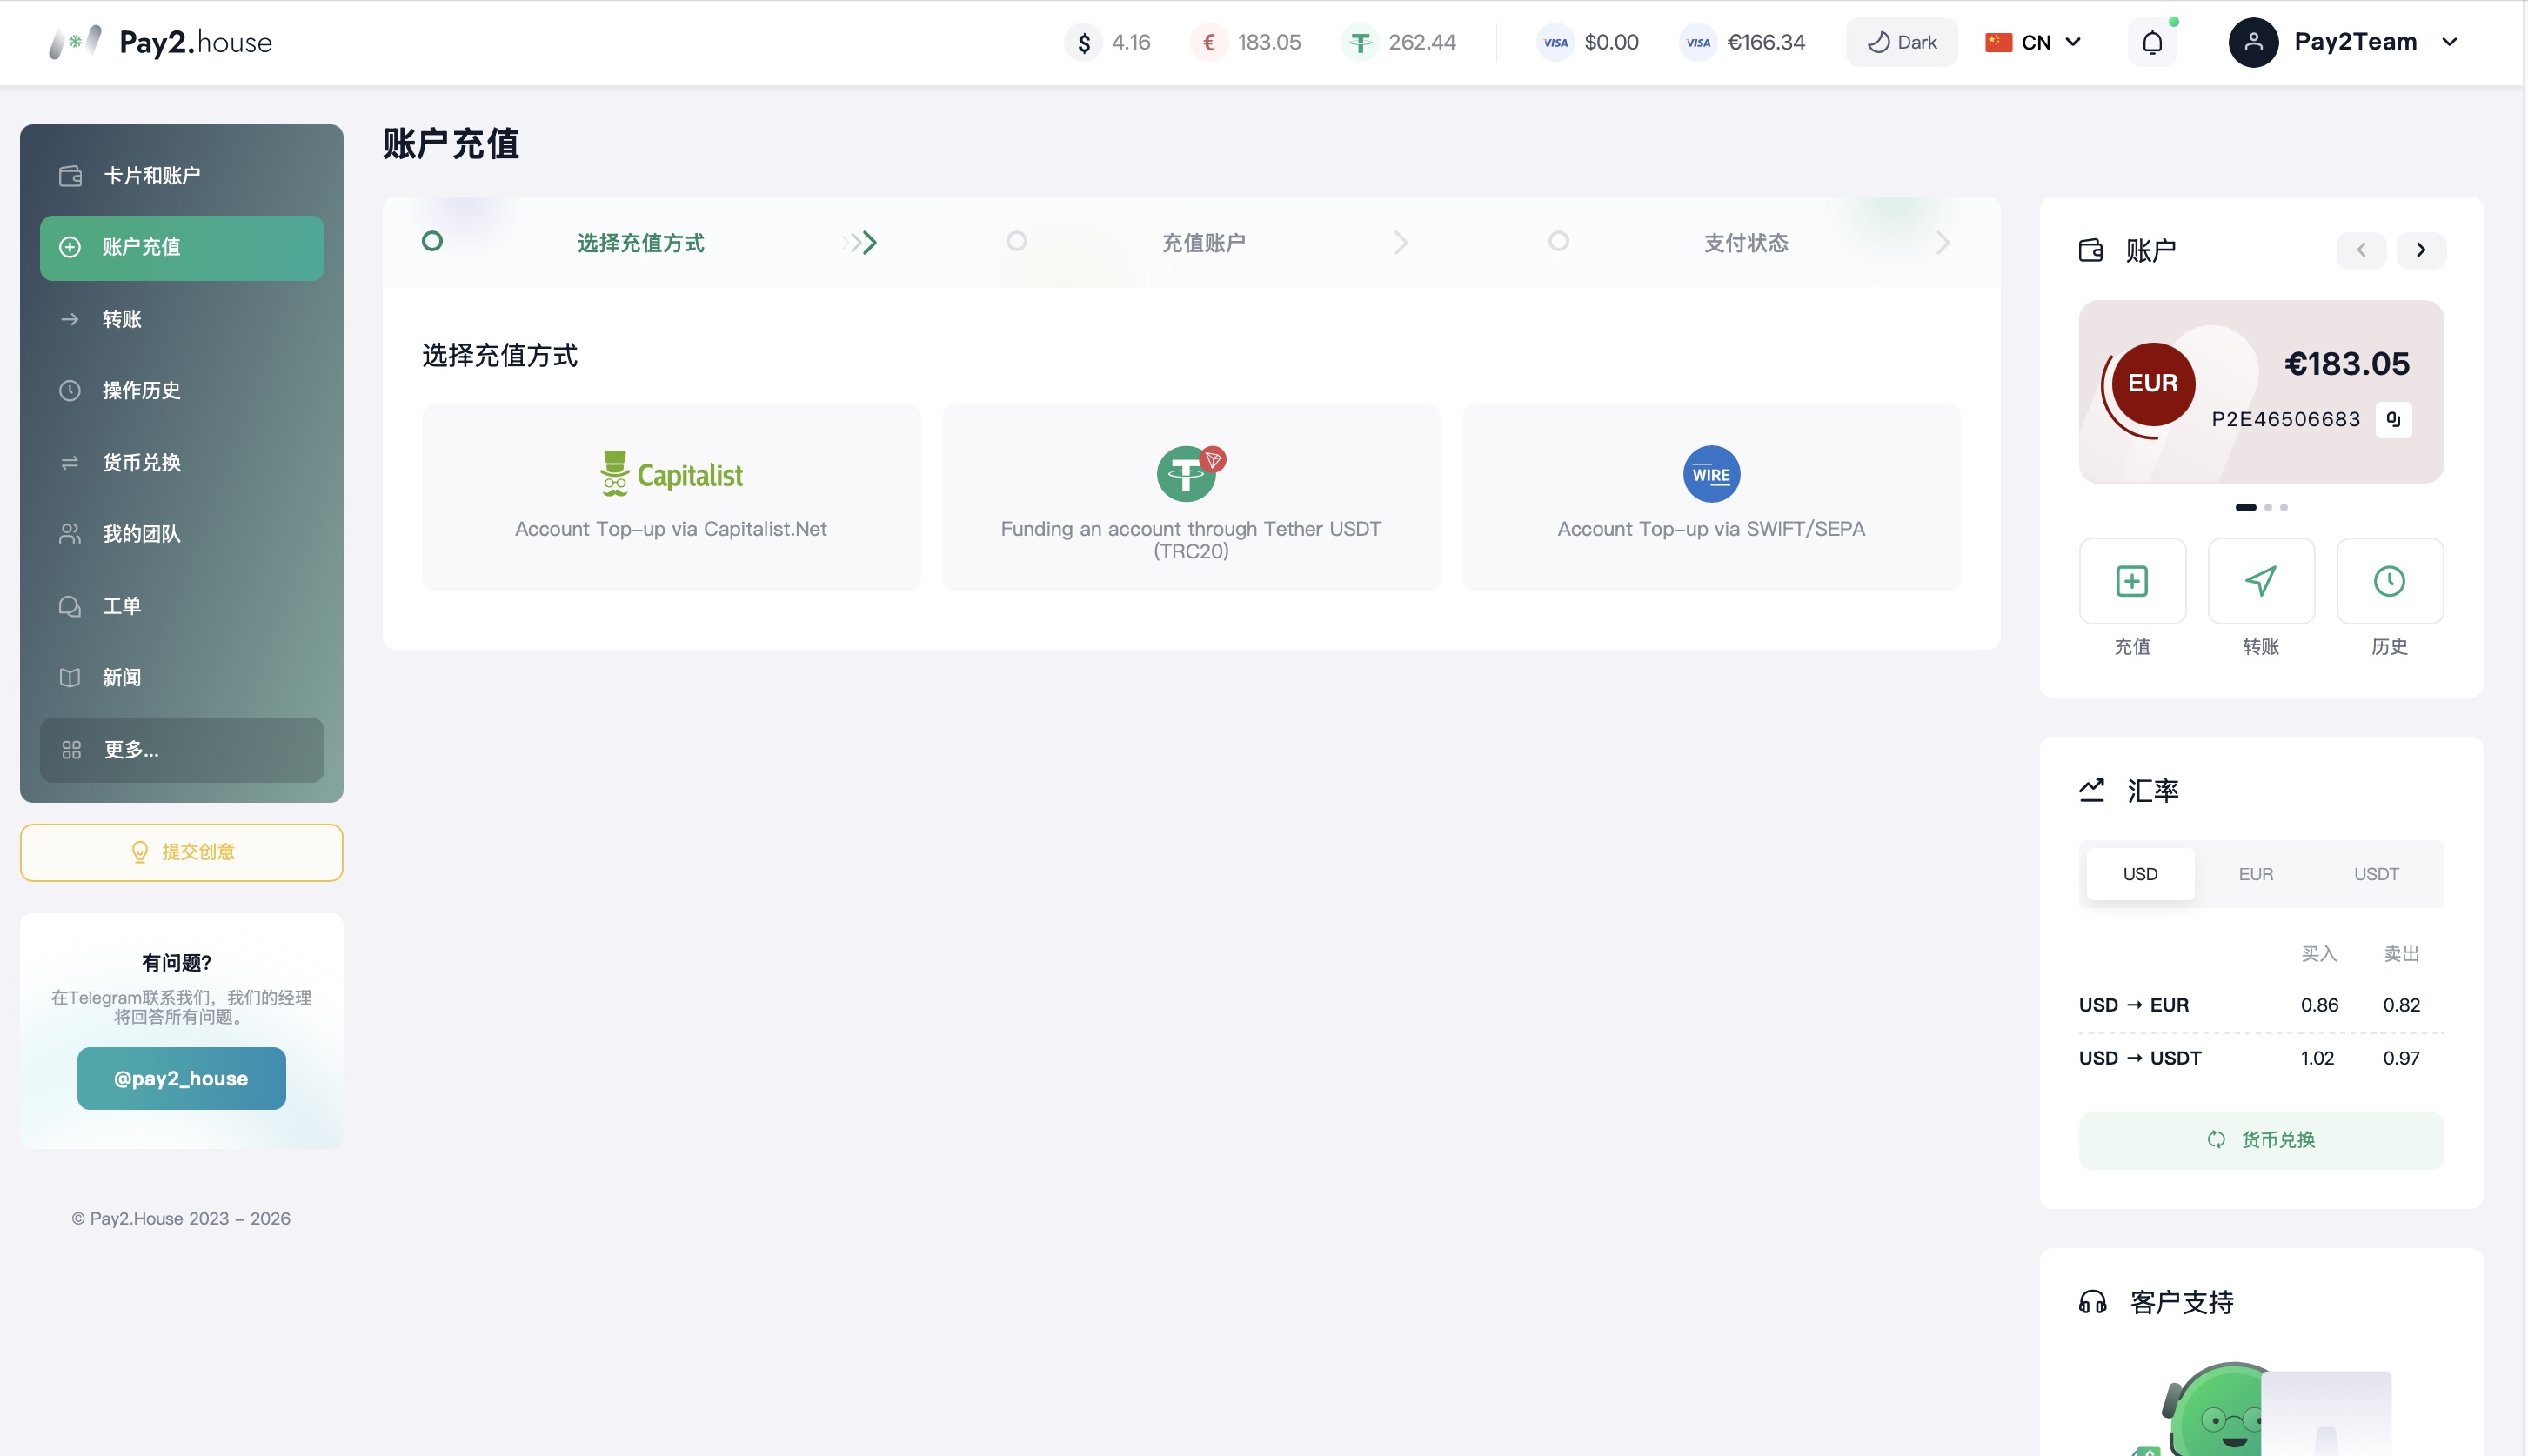2528x1456 pixels.
Task: Select the Capitalist top-up method
Action: click(x=671, y=497)
